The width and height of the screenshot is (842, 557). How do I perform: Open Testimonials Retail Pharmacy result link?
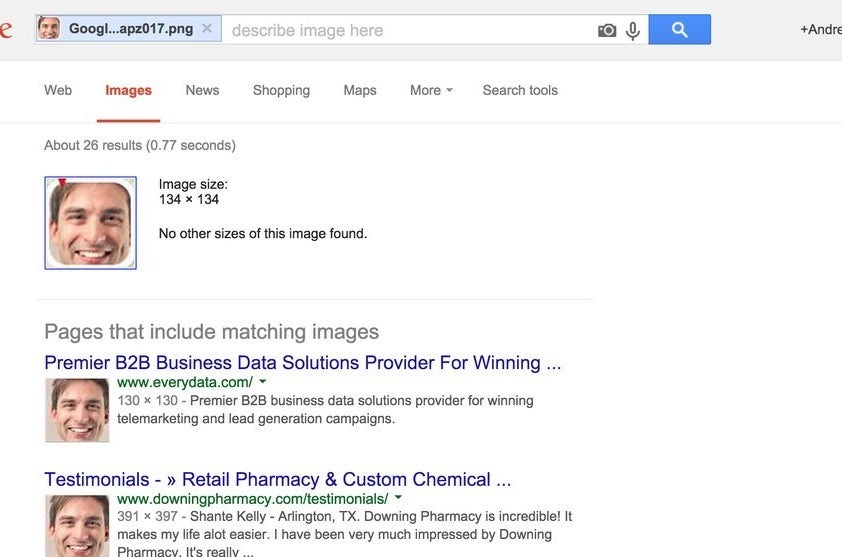click(x=278, y=479)
